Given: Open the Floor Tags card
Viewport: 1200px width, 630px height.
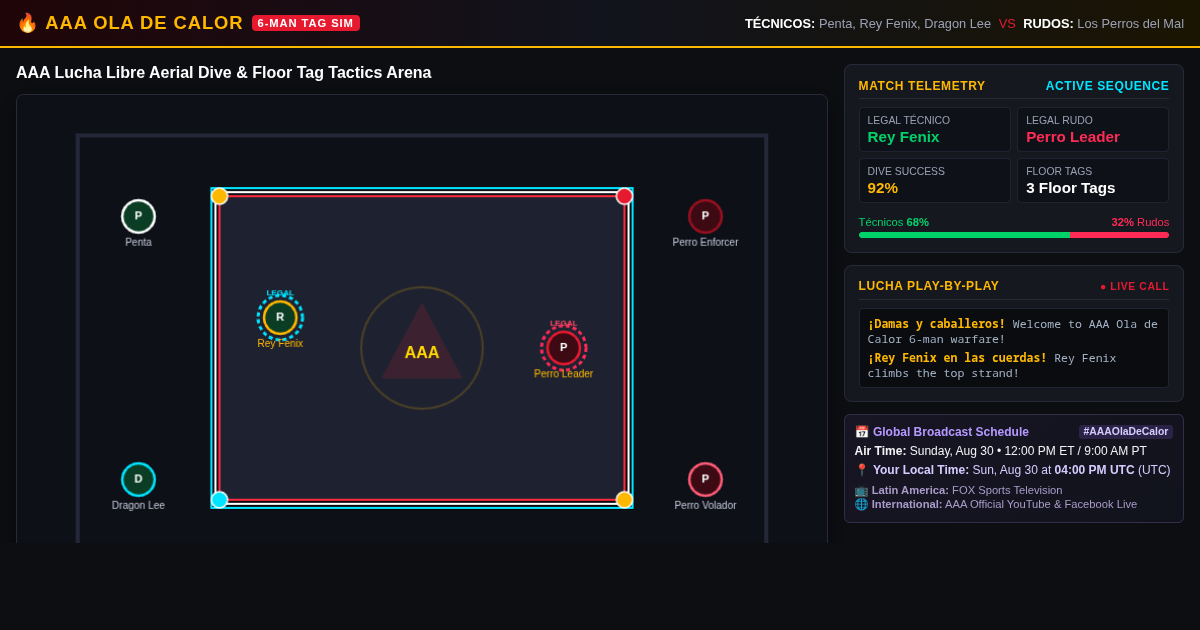Looking at the screenshot, I should point(1093,181).
